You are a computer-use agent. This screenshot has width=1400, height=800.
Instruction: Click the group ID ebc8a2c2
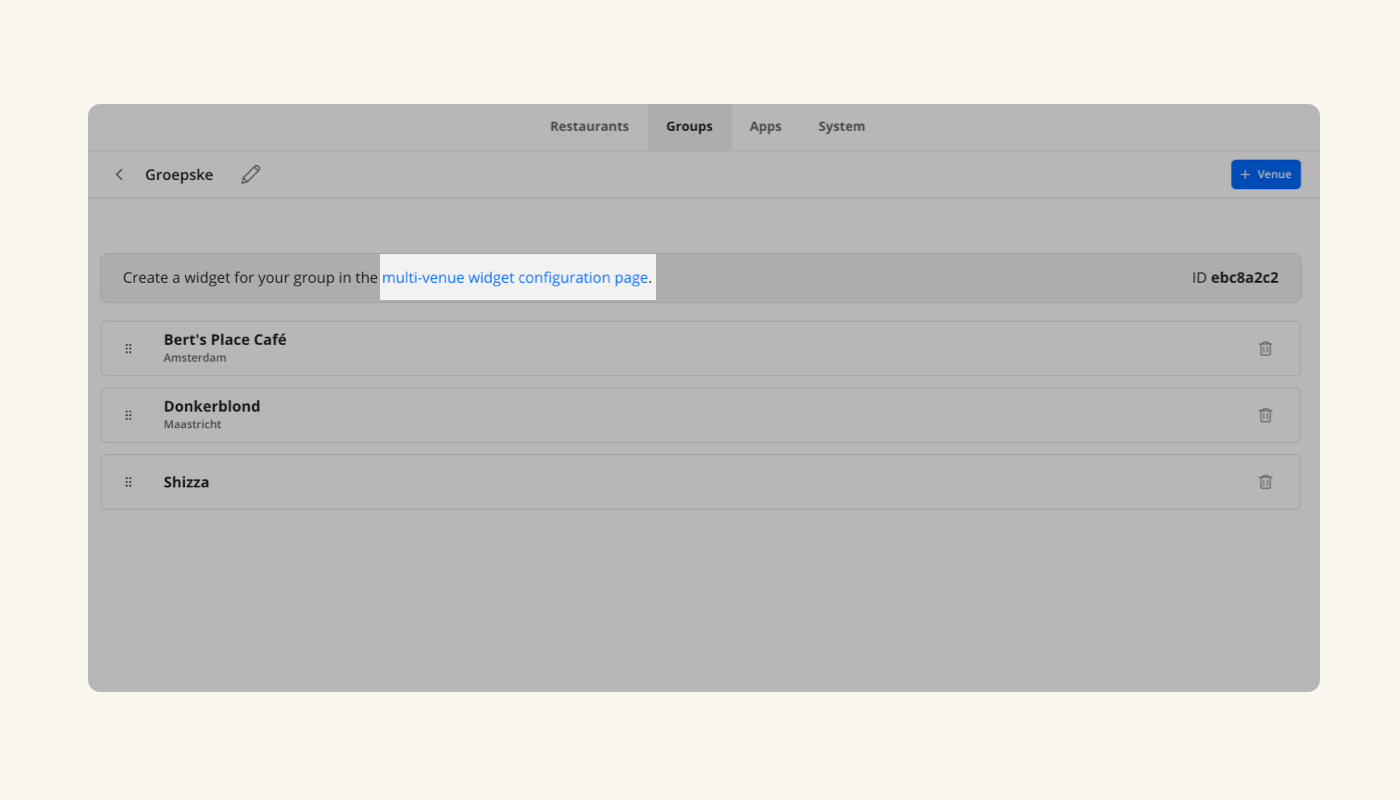[1244, 278]
